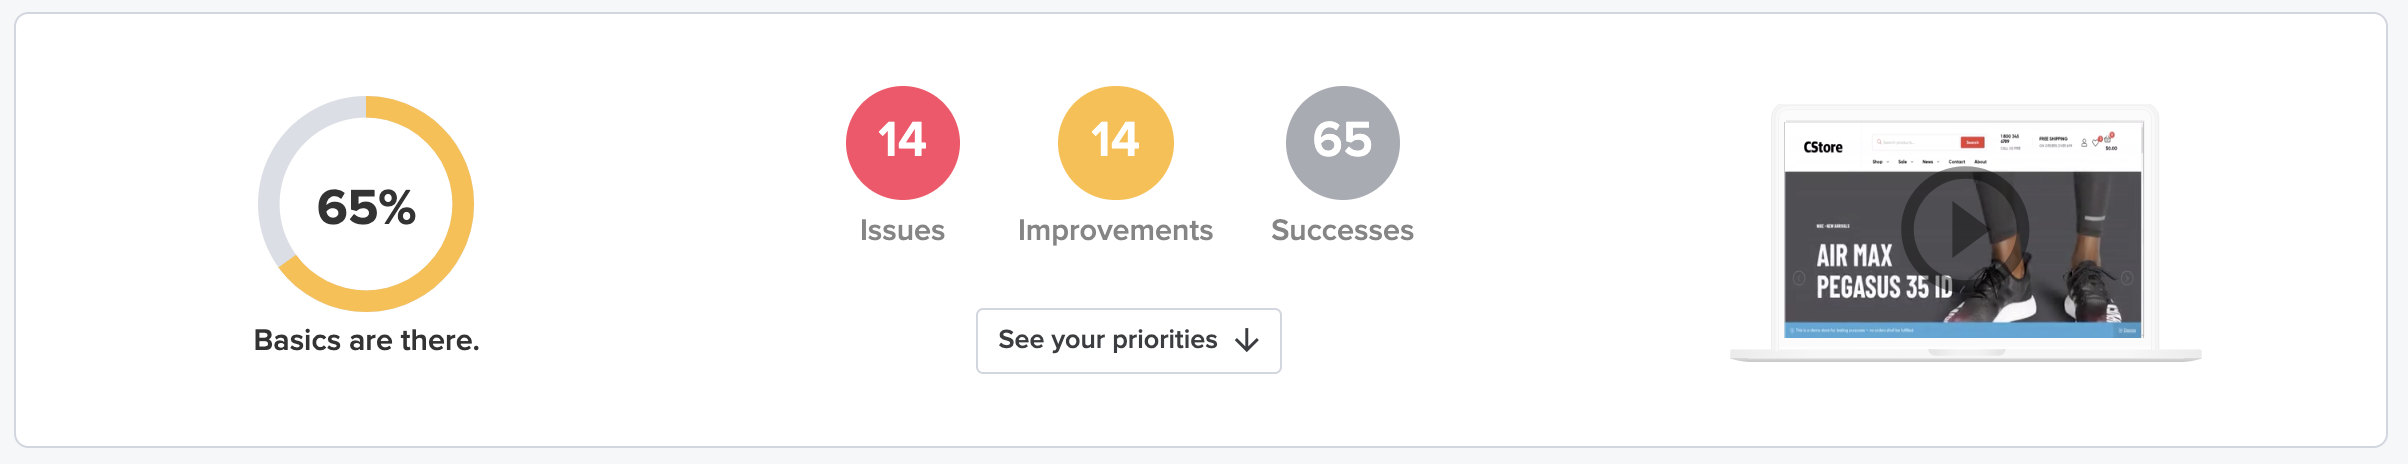Click the Basics are there text
The image size is (2408, 464).
tap(367, 341)
